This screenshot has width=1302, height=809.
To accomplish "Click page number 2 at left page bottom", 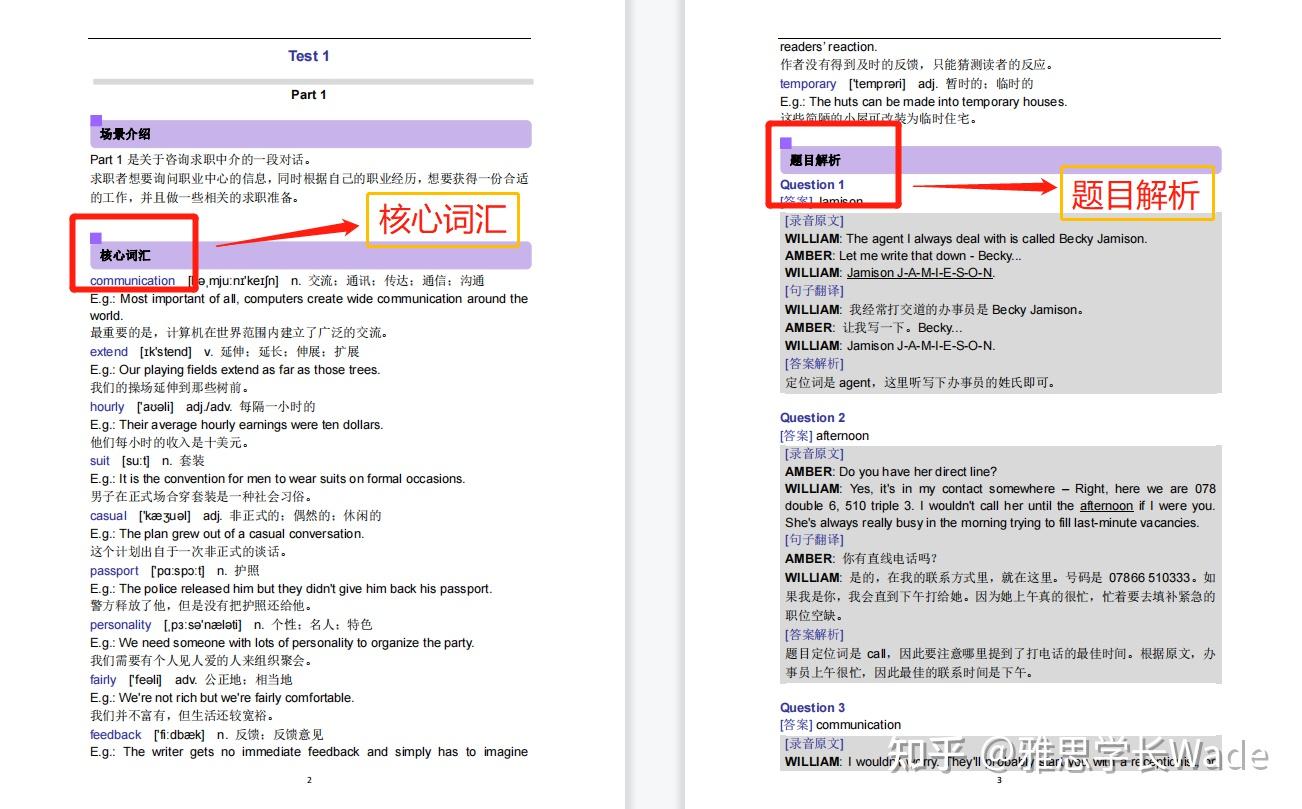I will click(x=309, y=780).
